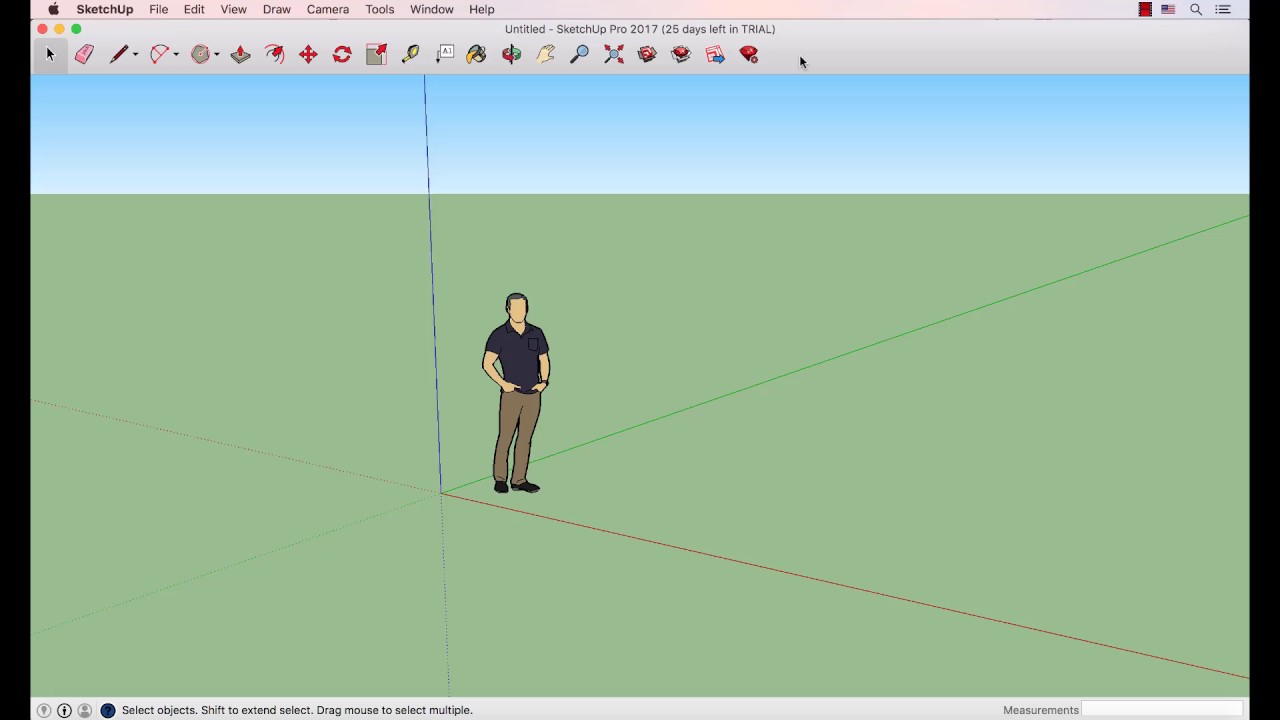Open Notification Center list icon
Viewport: 1280px width, 720px height.
tap(1223, 9)
